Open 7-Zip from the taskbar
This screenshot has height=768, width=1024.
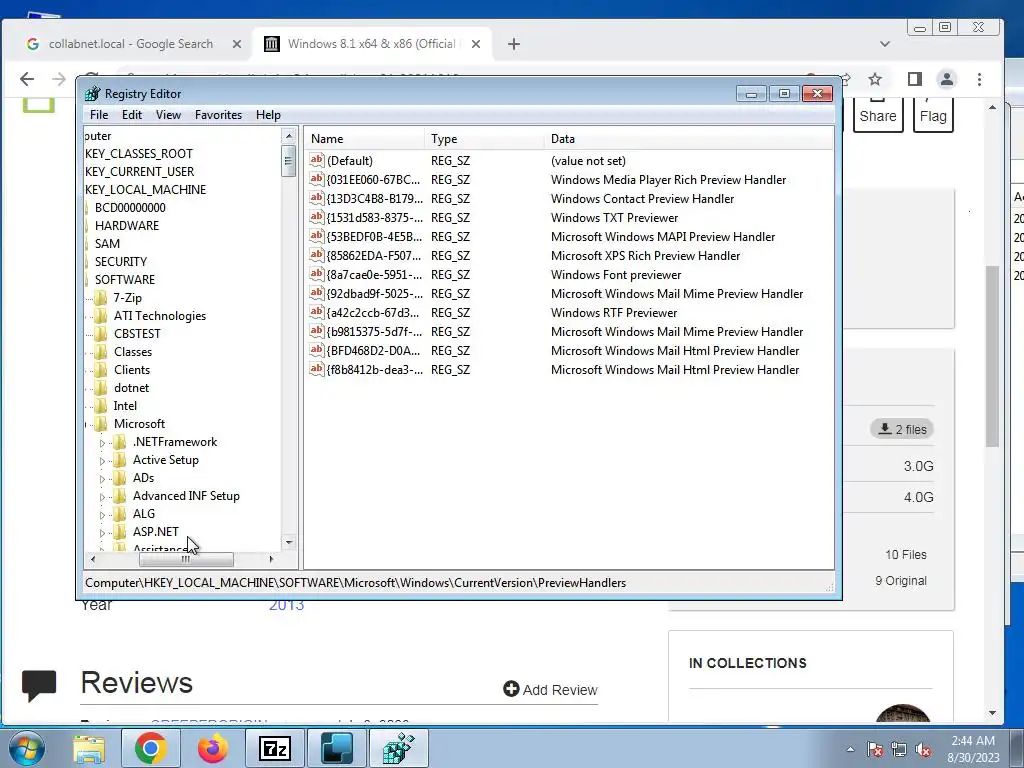tap(275, 748)
